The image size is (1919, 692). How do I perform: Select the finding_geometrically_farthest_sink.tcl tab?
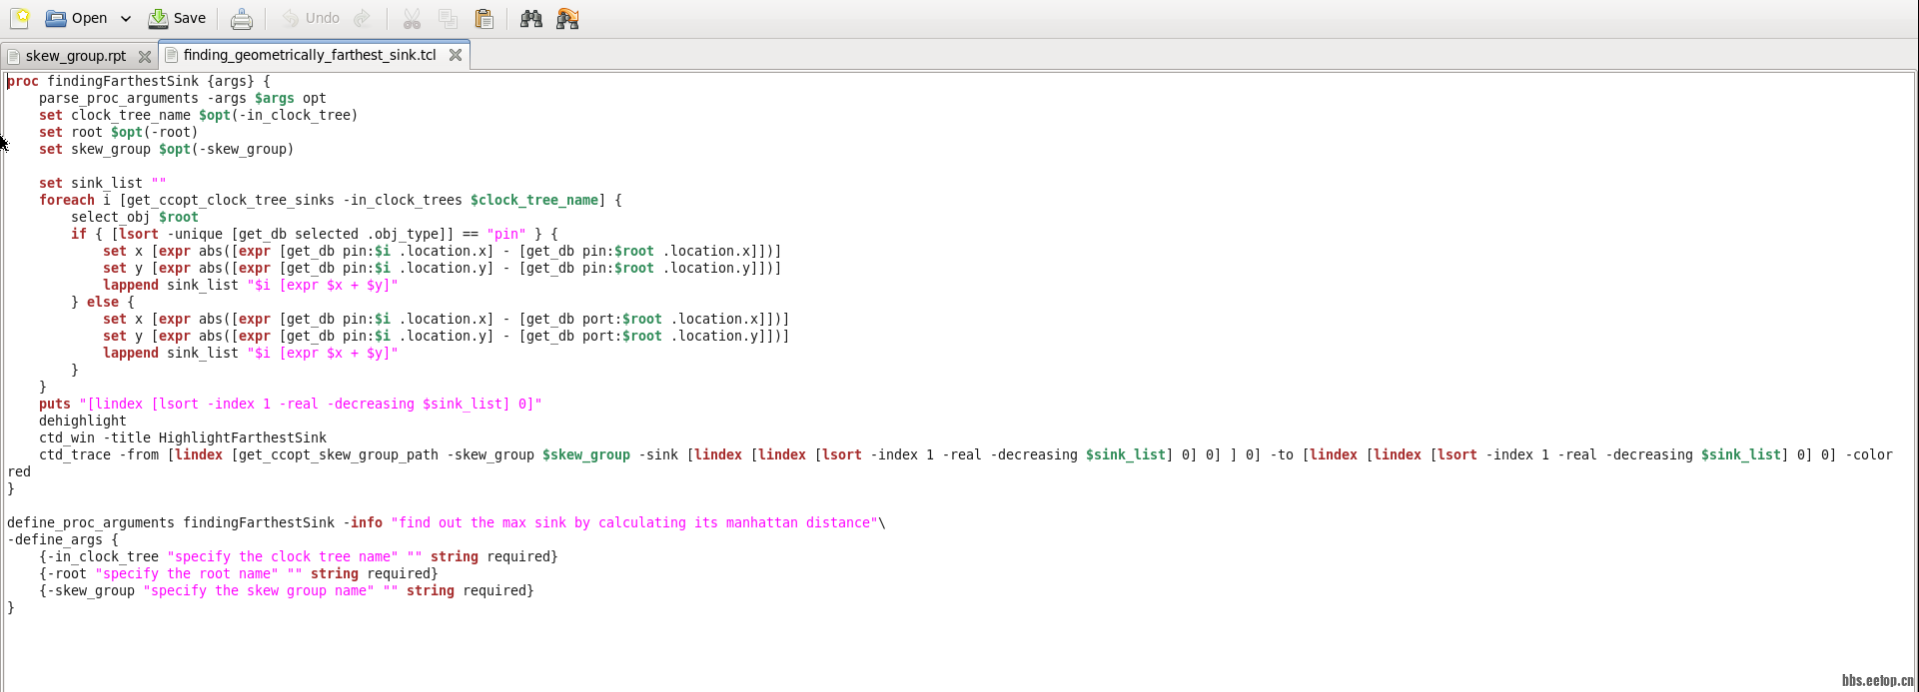[x=309, y=55]
